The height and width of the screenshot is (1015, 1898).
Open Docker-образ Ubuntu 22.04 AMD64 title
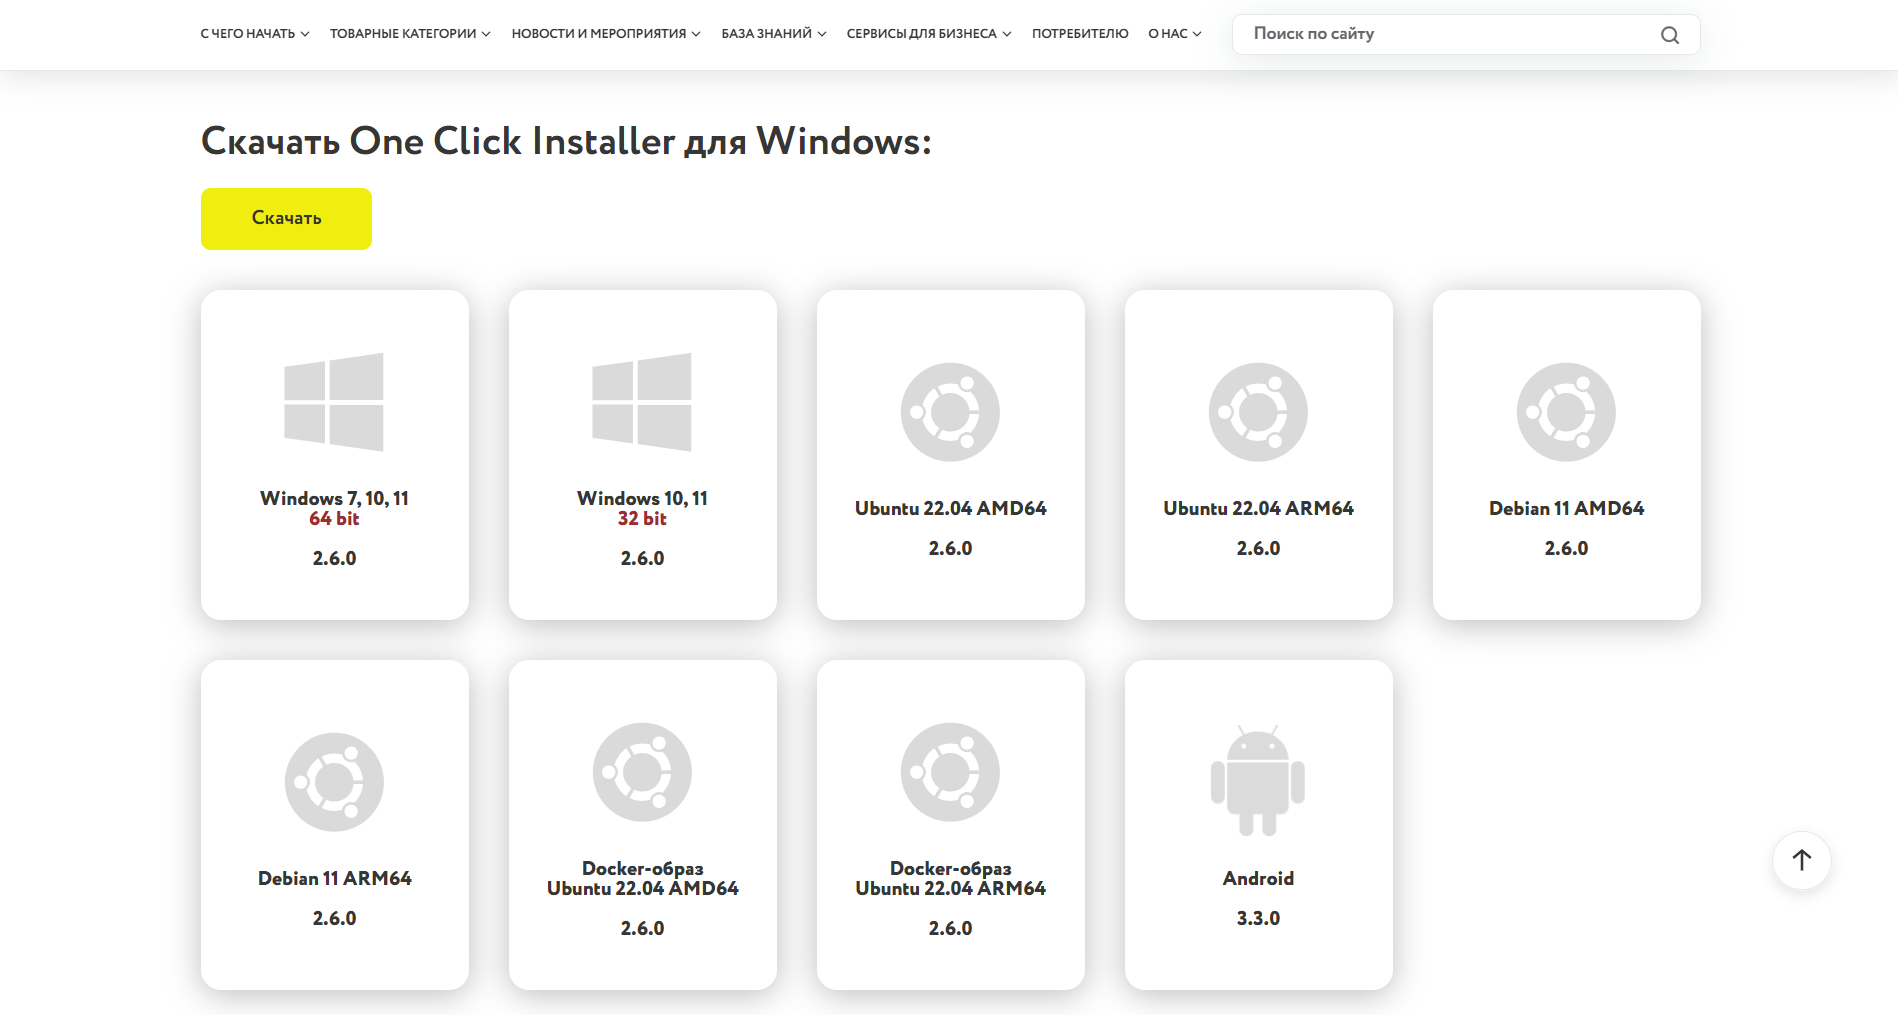click(x=642, y=878)
